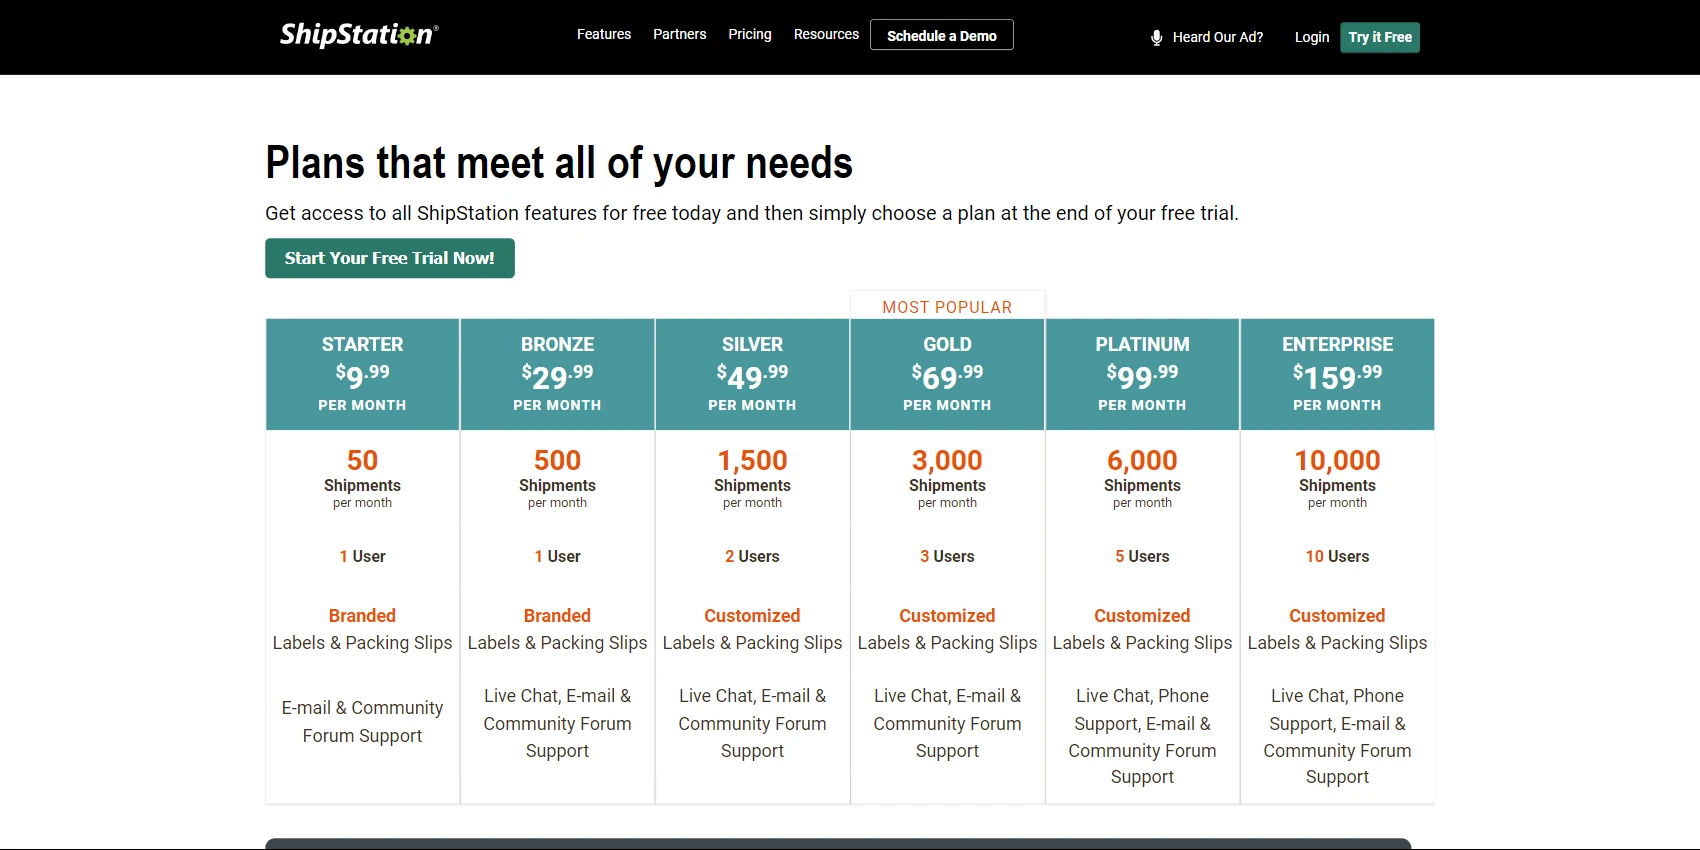Click Starter's E-mail & Community Forum Support

362,721
